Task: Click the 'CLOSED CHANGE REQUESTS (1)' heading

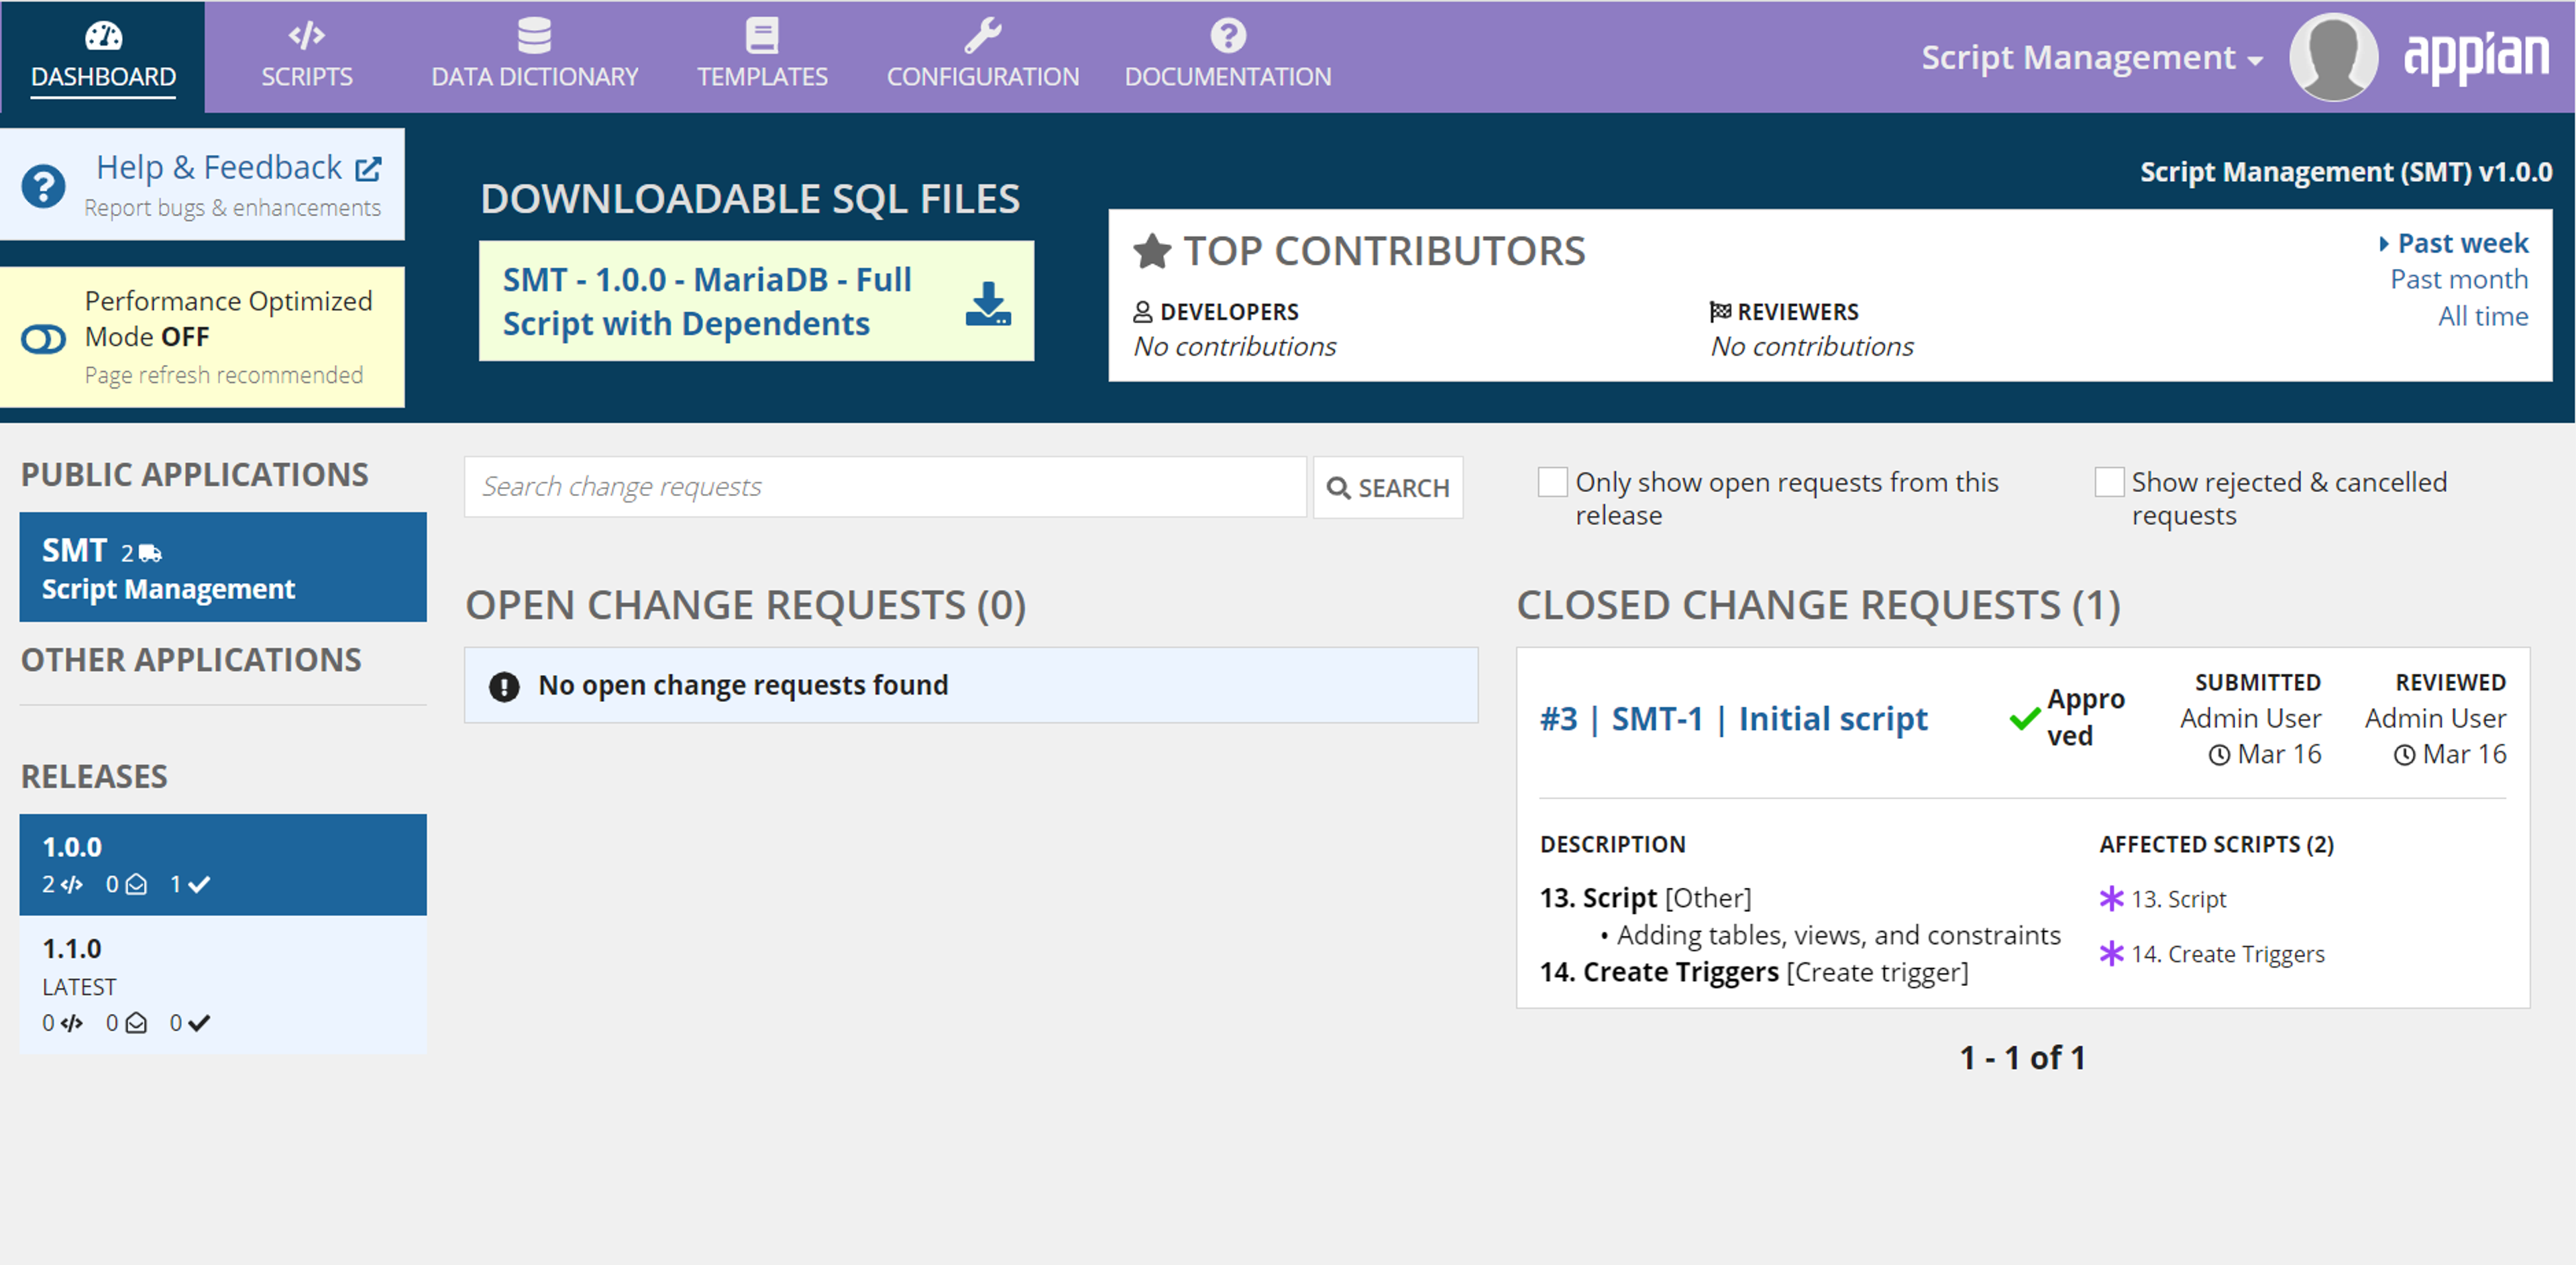Action: pyautogui.click(x=1818, y=605)
